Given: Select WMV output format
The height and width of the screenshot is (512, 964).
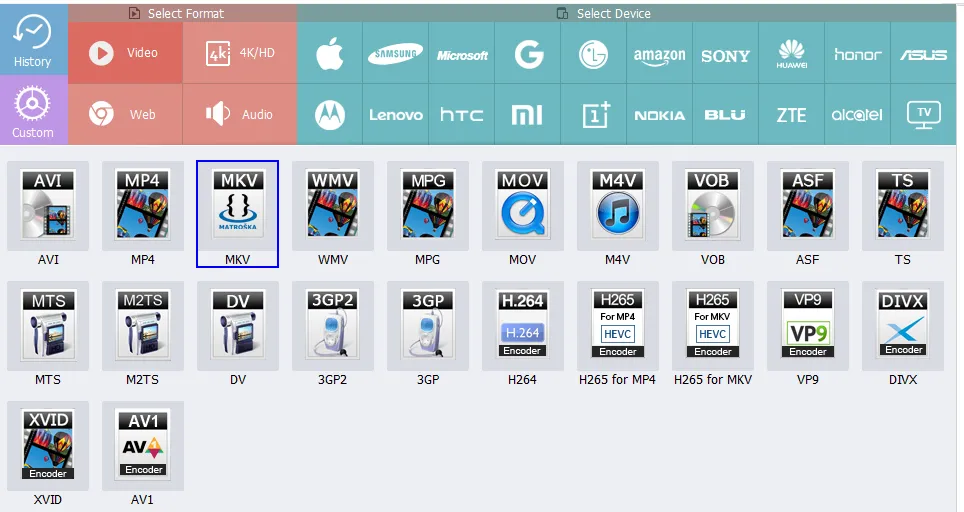Looking at the screenshot, I should point(333,214).
